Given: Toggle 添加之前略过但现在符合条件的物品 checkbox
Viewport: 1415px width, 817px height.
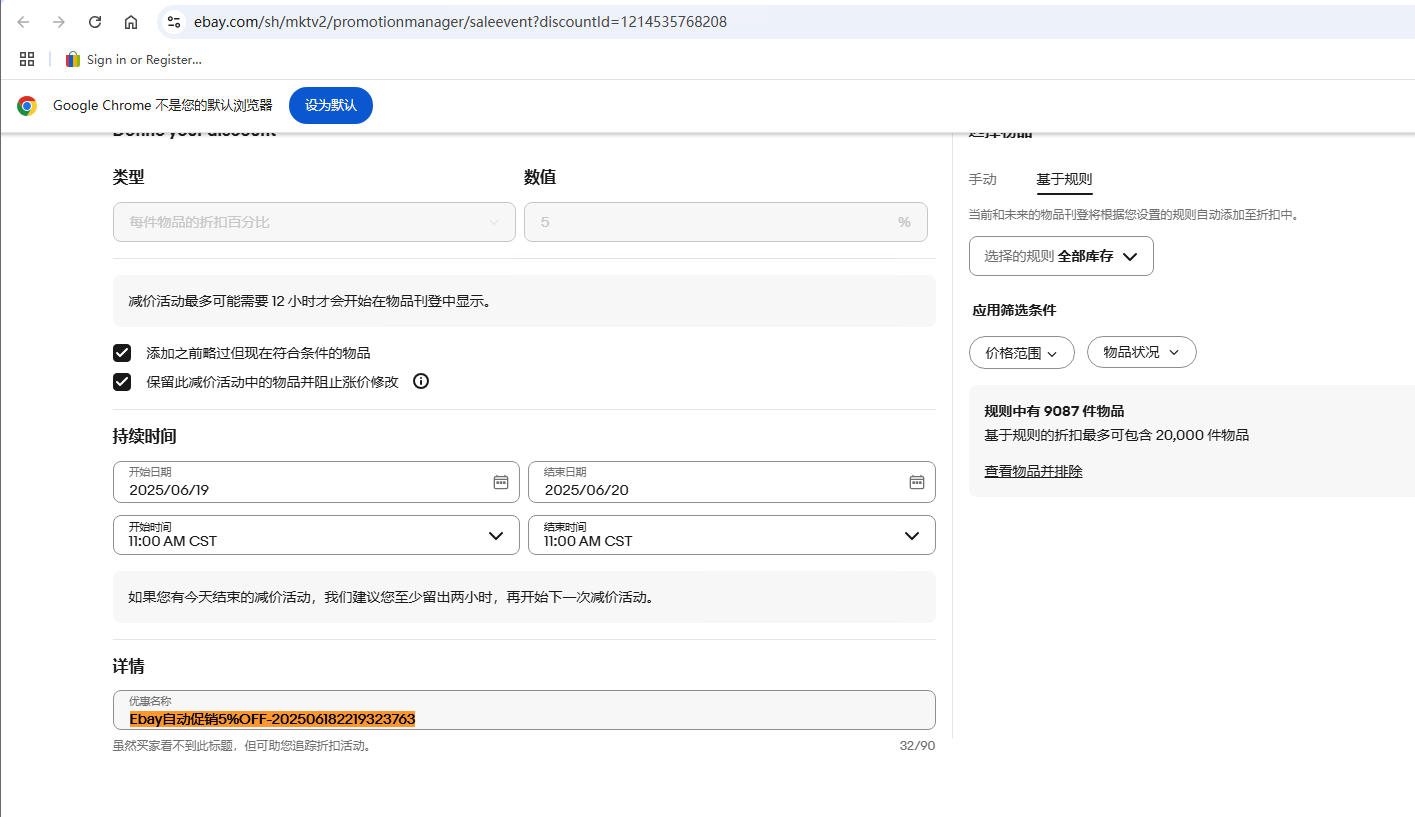Looking at the screenshot, I should coord(122,353).
